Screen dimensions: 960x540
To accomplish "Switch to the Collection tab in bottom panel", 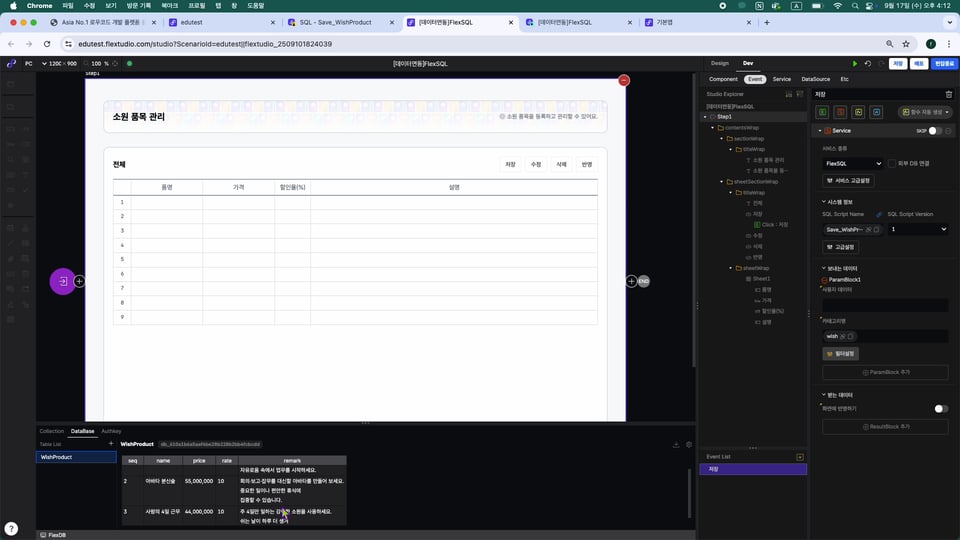I will 51,432.
